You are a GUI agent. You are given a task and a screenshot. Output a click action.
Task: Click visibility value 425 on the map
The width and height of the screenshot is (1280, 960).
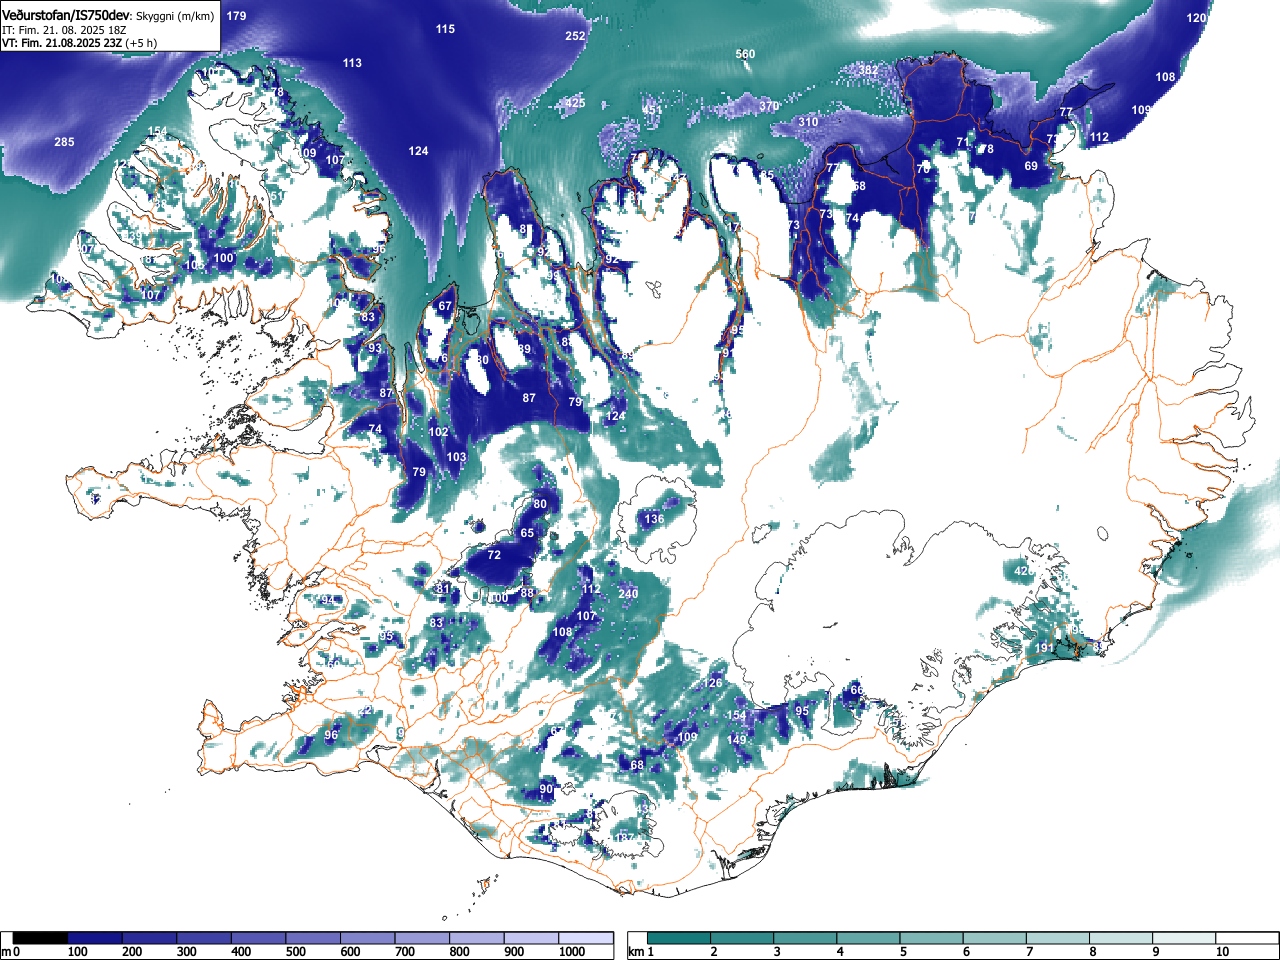[x=575, y=103]
